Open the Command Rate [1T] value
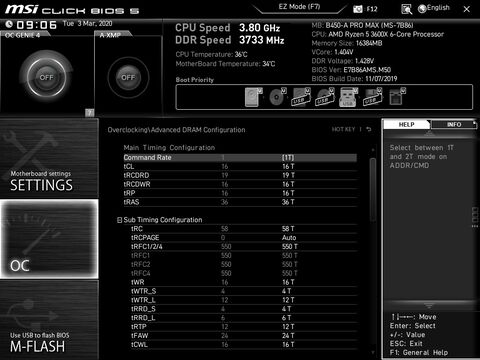The height and width of the screenshot is (360, 480). (x=288, y=158)
